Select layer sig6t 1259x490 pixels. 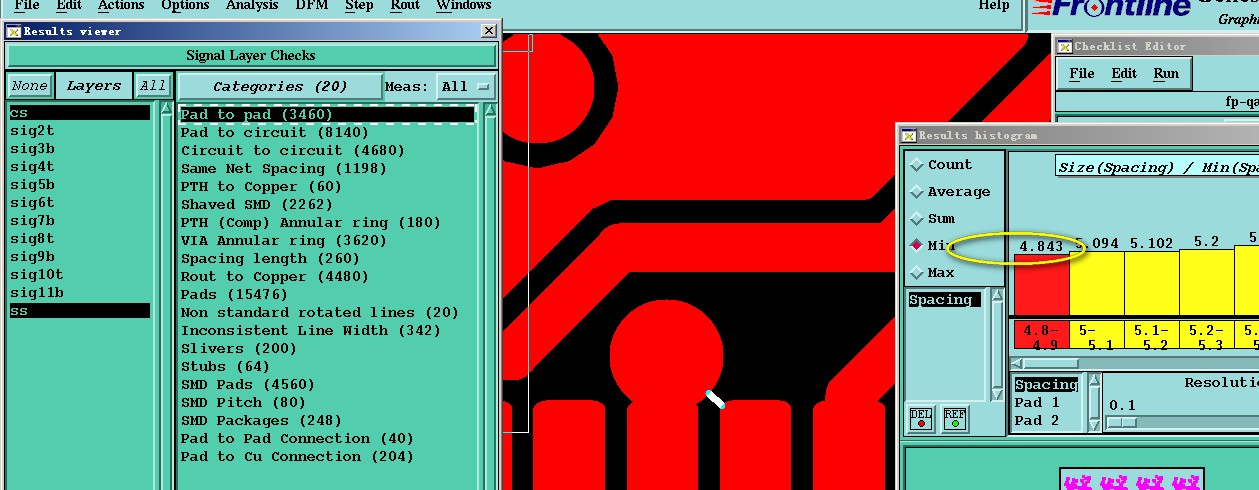point(79,203)
